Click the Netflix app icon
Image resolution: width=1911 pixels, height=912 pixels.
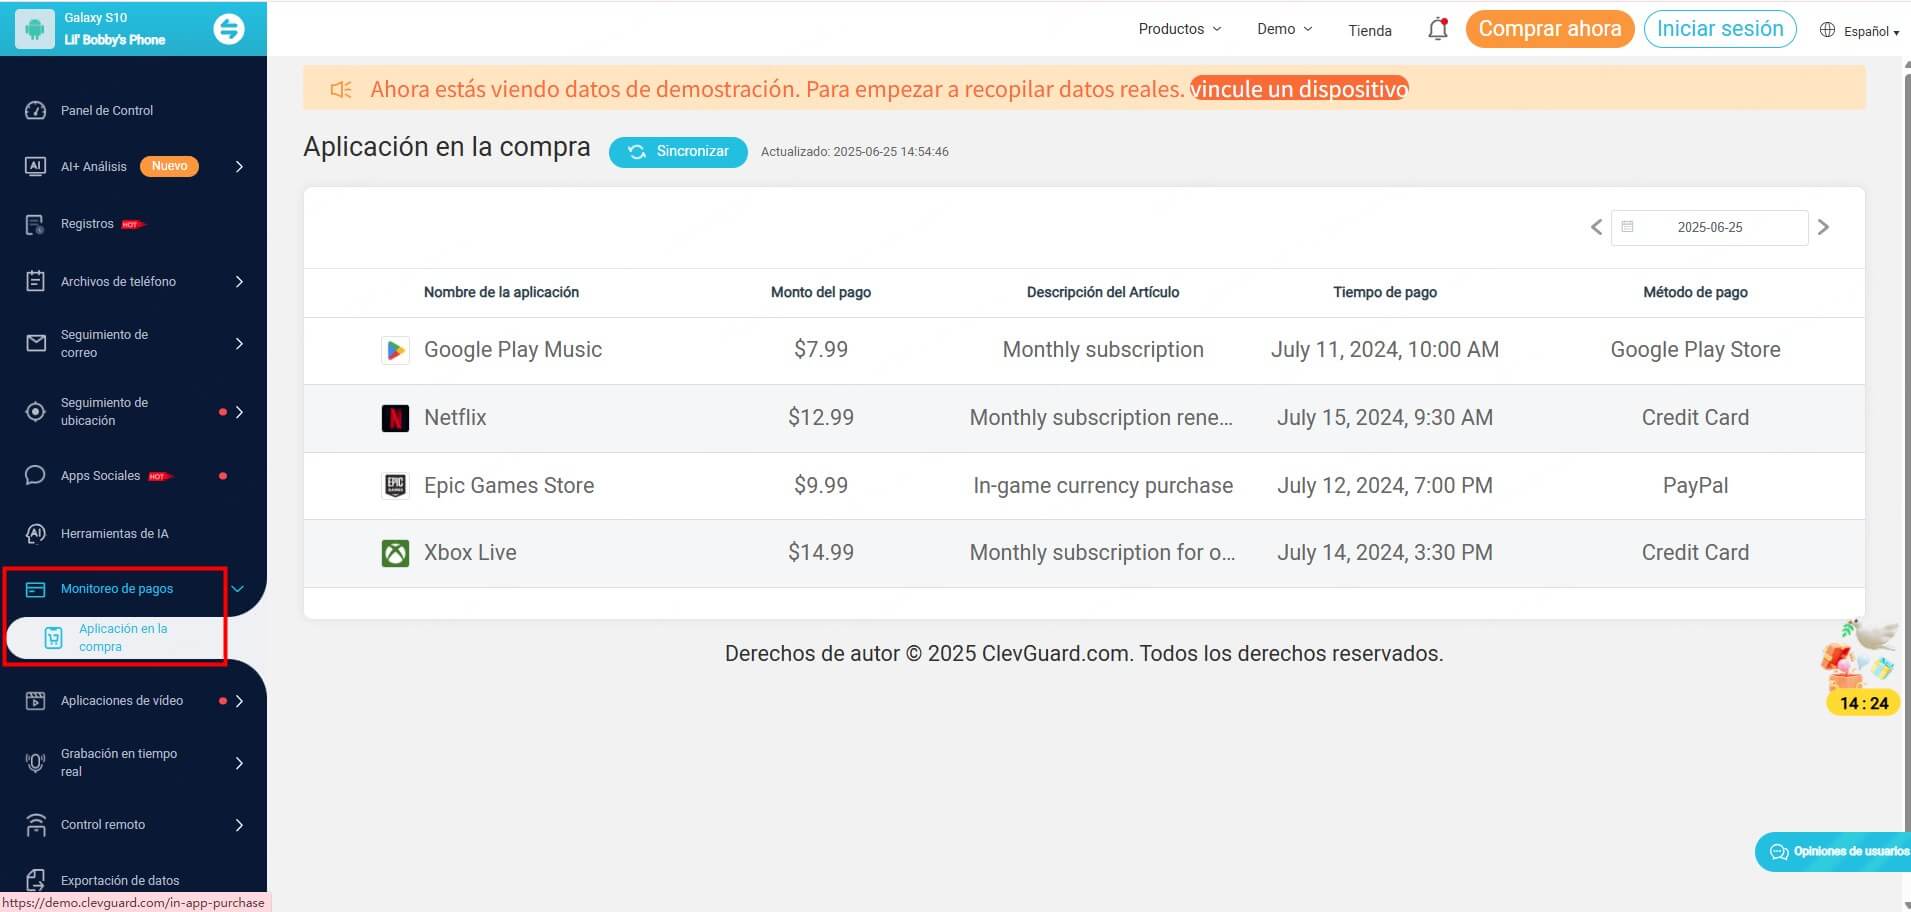[395, 418]
